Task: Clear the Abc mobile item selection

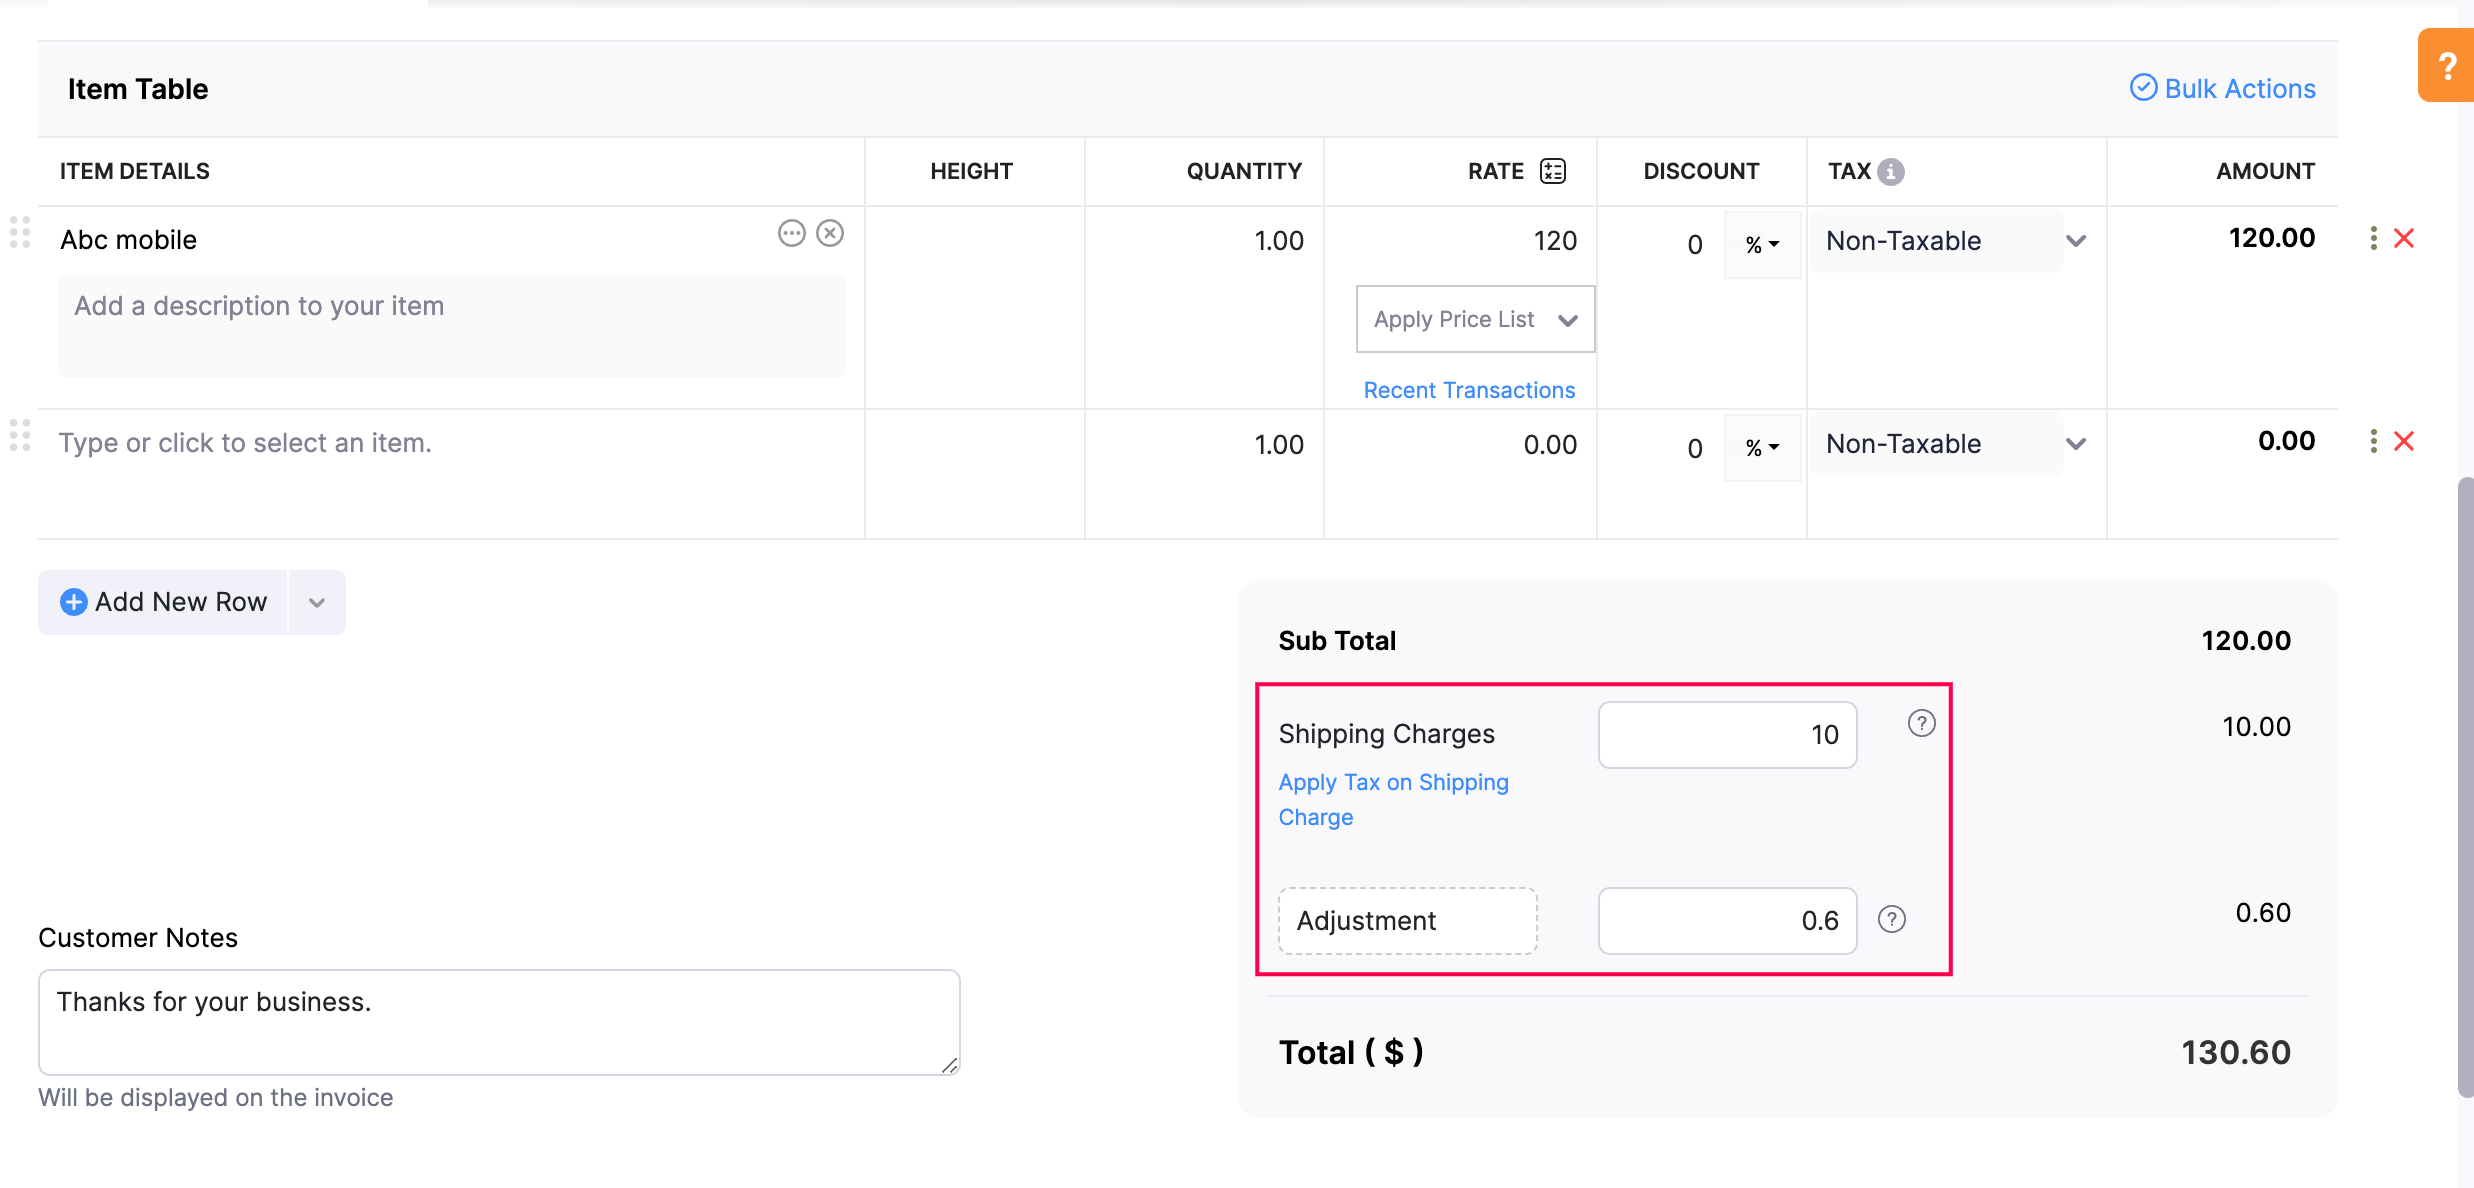Action: click(830, 234)
